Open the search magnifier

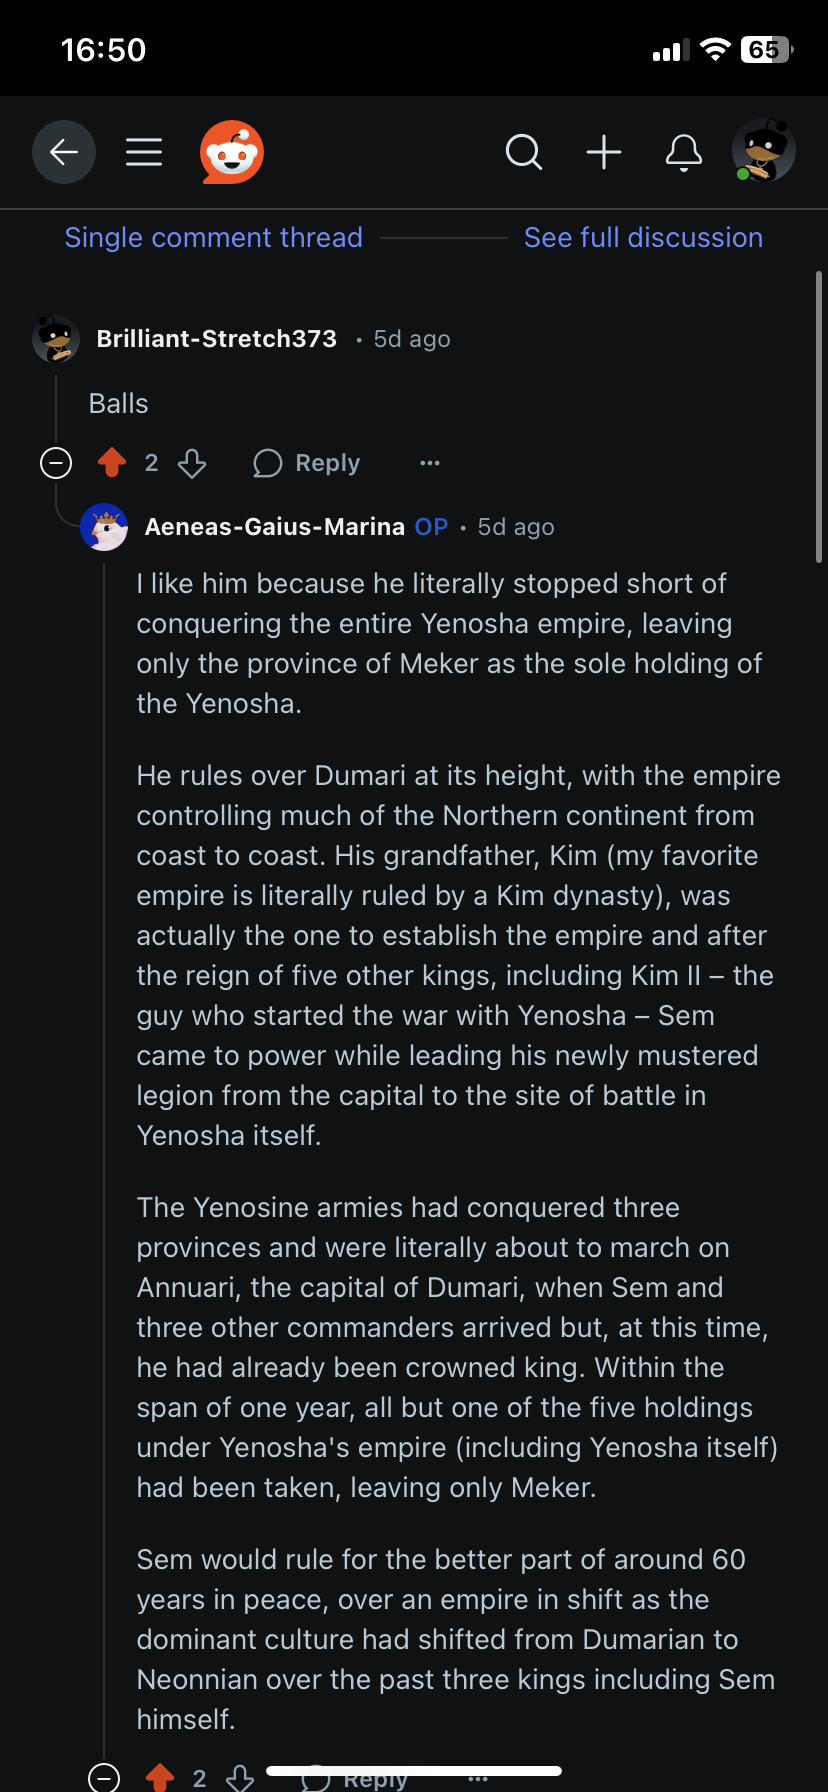tap(524, 152)
